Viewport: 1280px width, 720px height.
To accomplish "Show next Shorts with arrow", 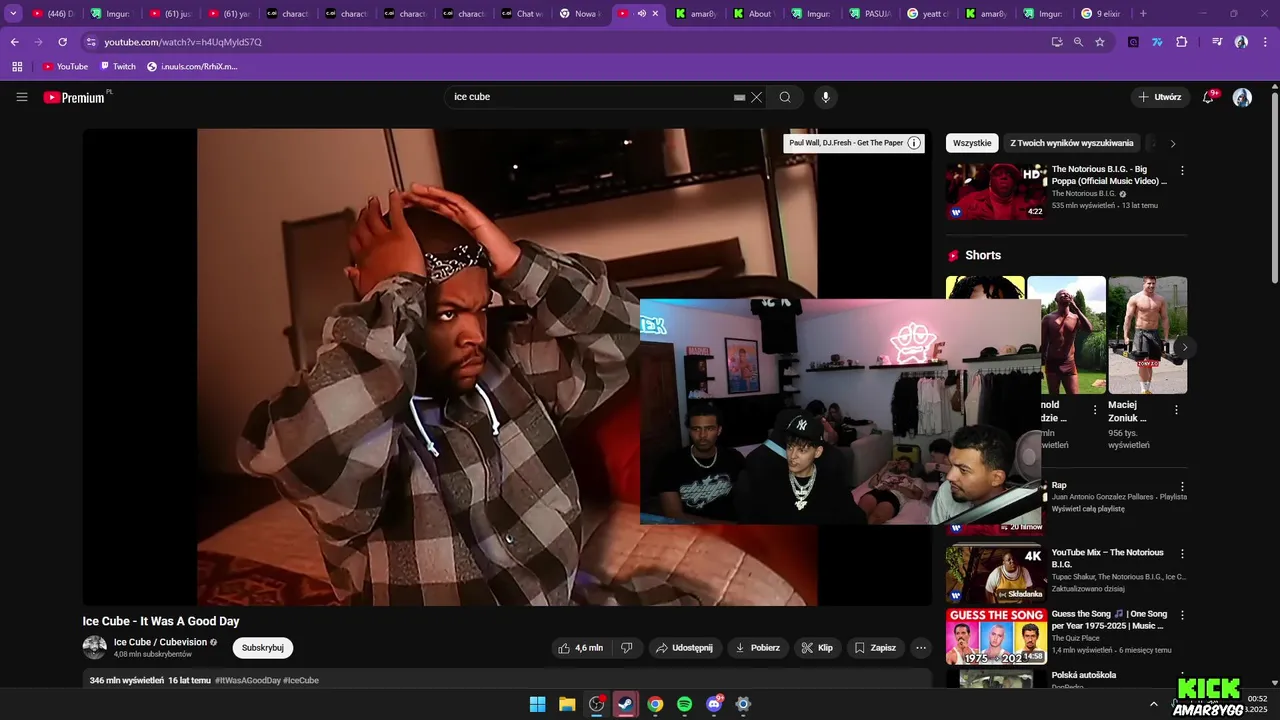I will tap(1184, 347).
